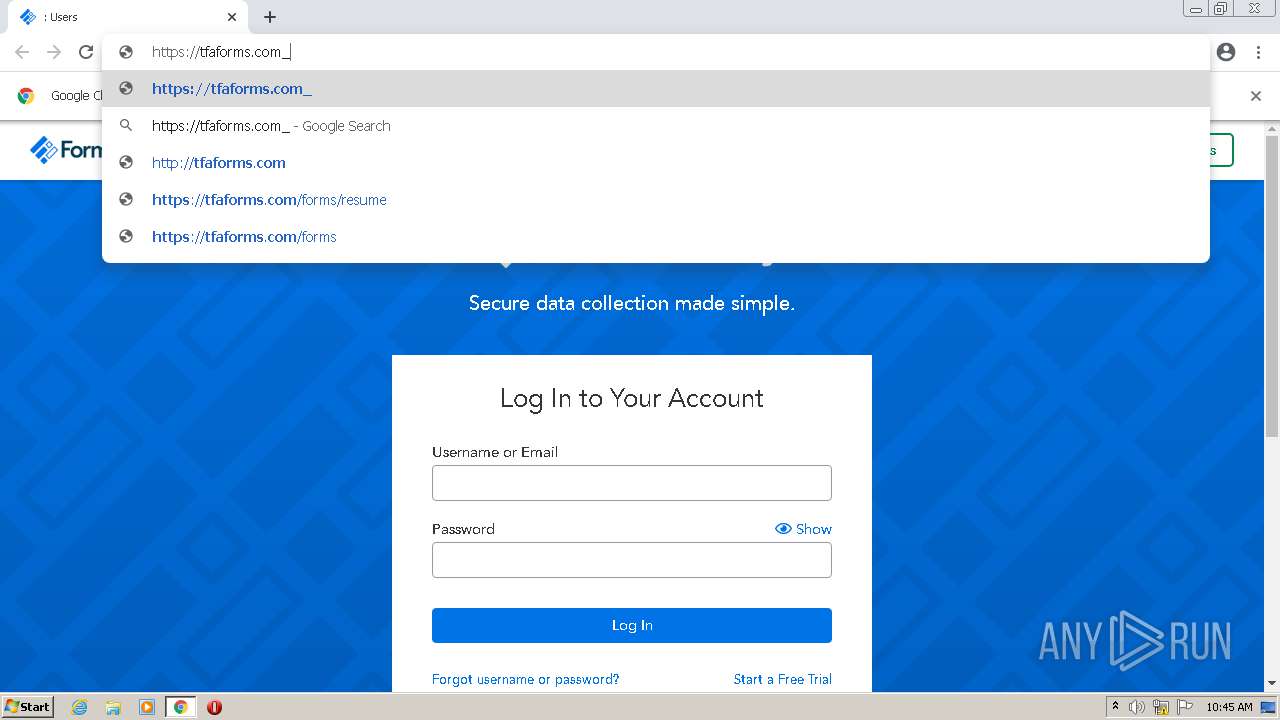Reload the page with the refresh icon
The width and height of the screenshot is (1280, 720).
click(x=86, y=52)
